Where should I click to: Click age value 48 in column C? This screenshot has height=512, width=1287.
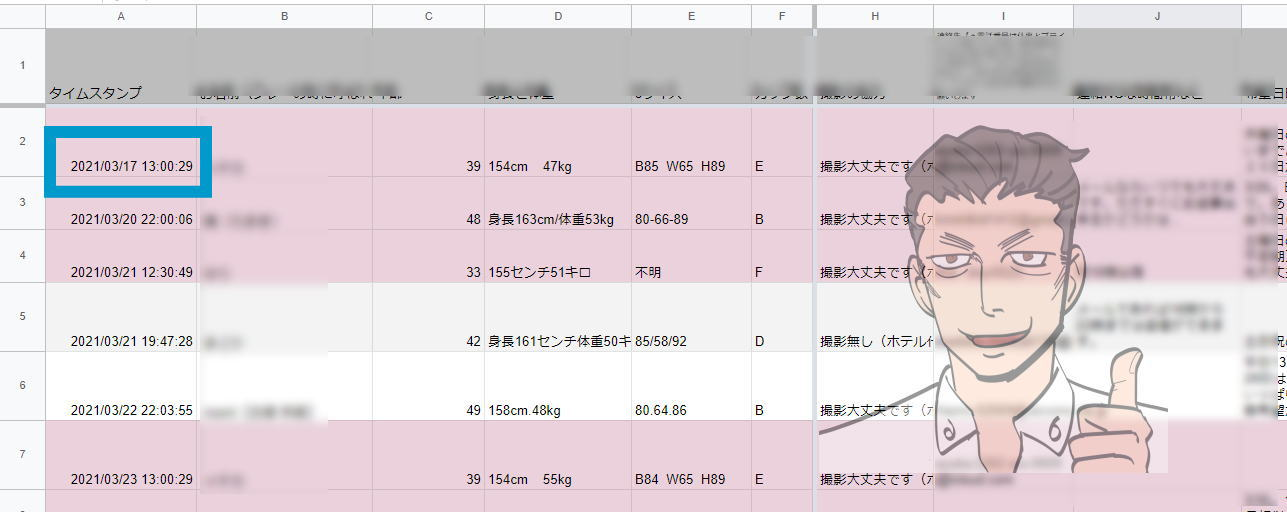click(428, 219)
